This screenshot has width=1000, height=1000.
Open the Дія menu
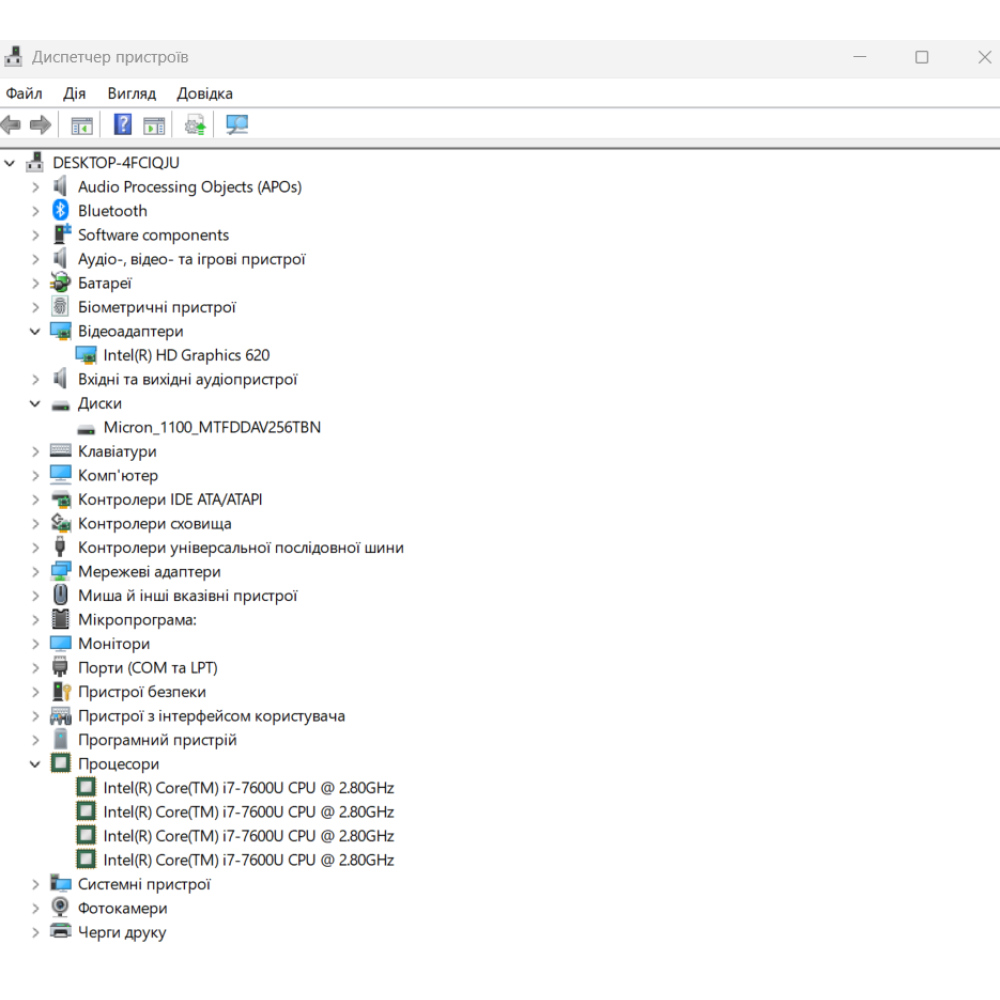coord(74,93)
